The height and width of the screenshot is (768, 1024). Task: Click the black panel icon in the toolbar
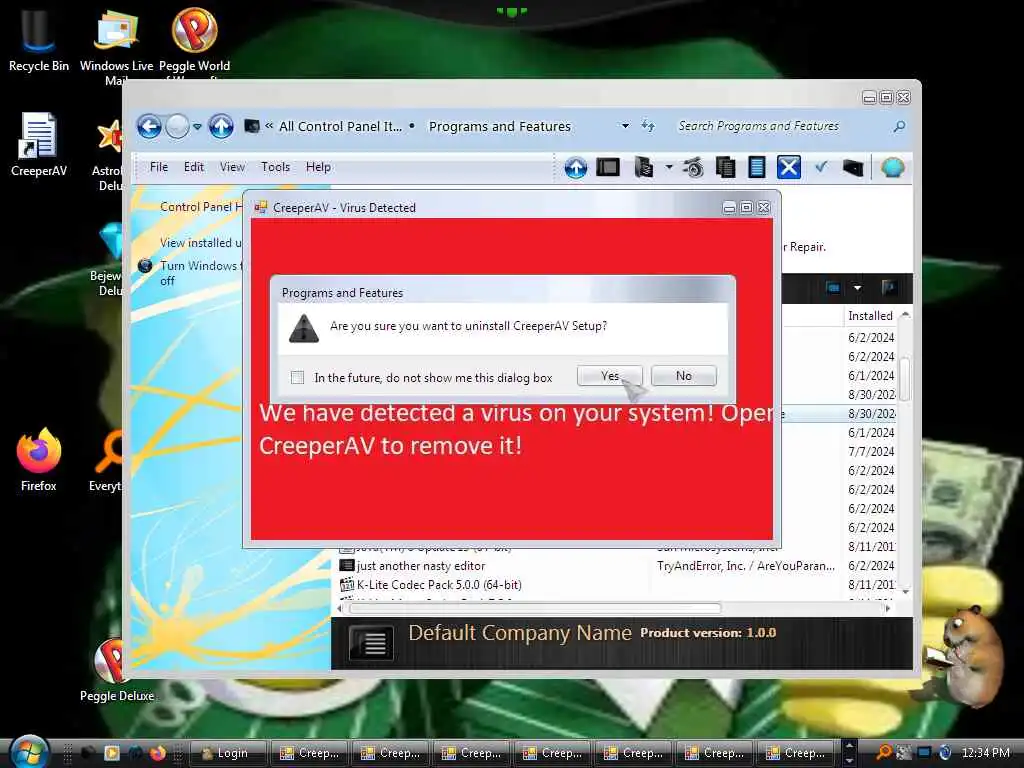pos(608,167)
